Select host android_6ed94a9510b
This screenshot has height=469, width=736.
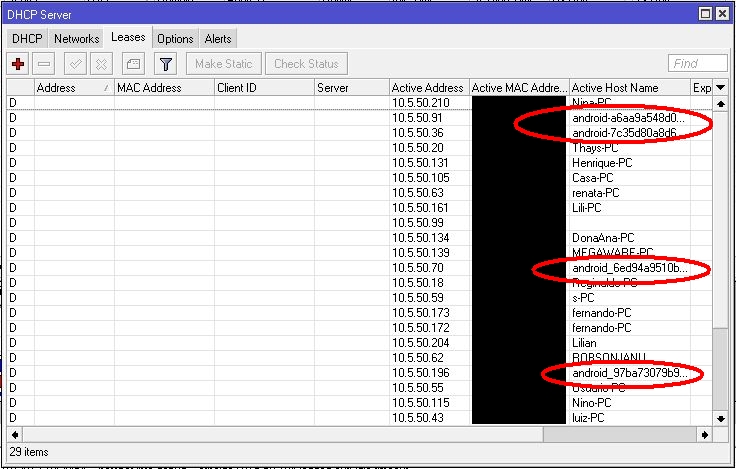[629, 268]
